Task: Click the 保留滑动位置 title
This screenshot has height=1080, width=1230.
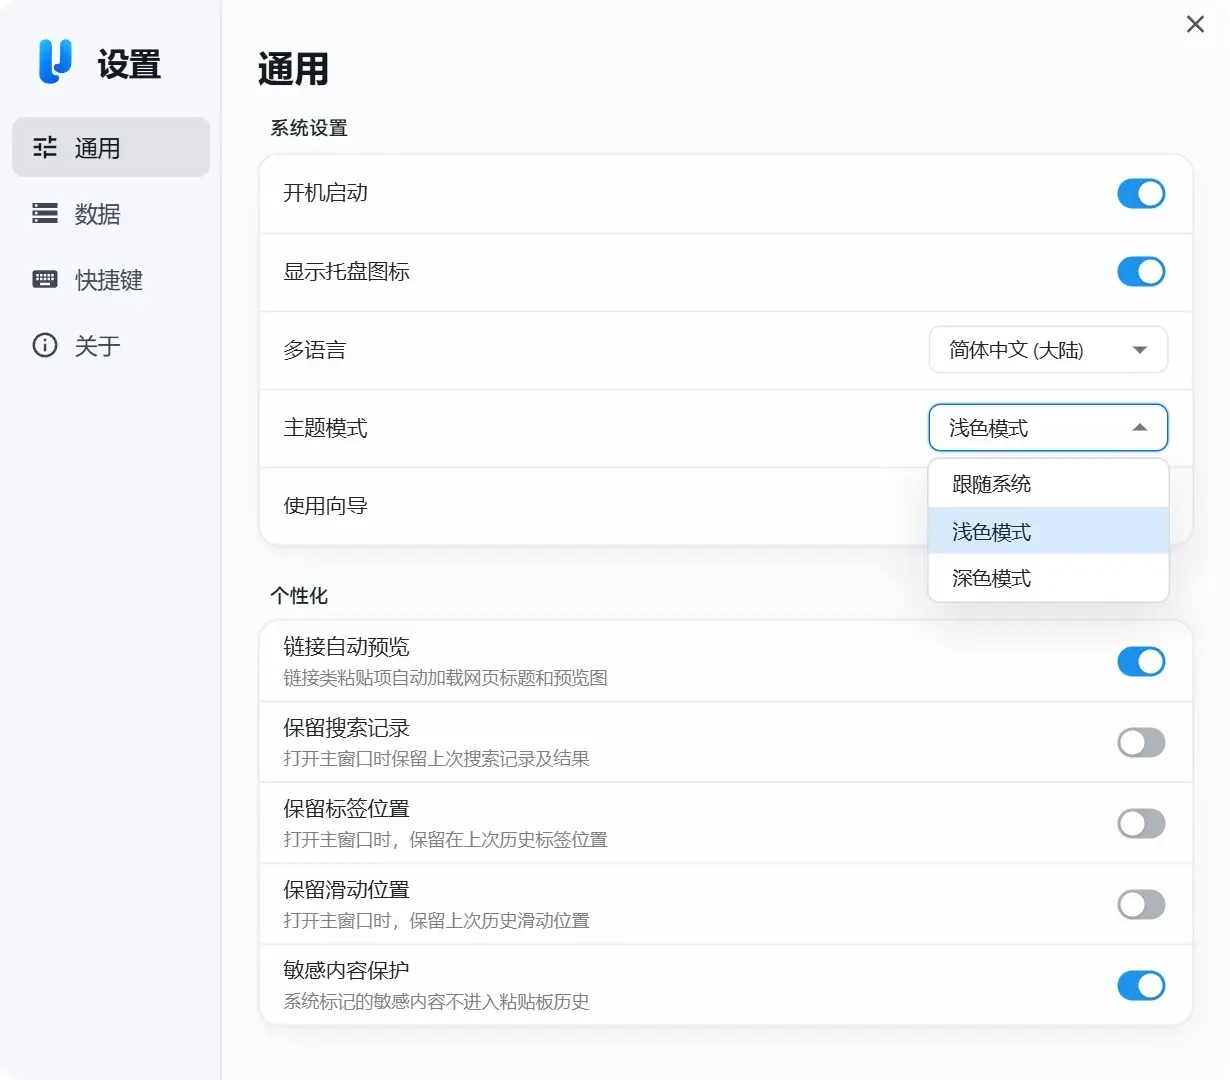Action: point(346,890)
